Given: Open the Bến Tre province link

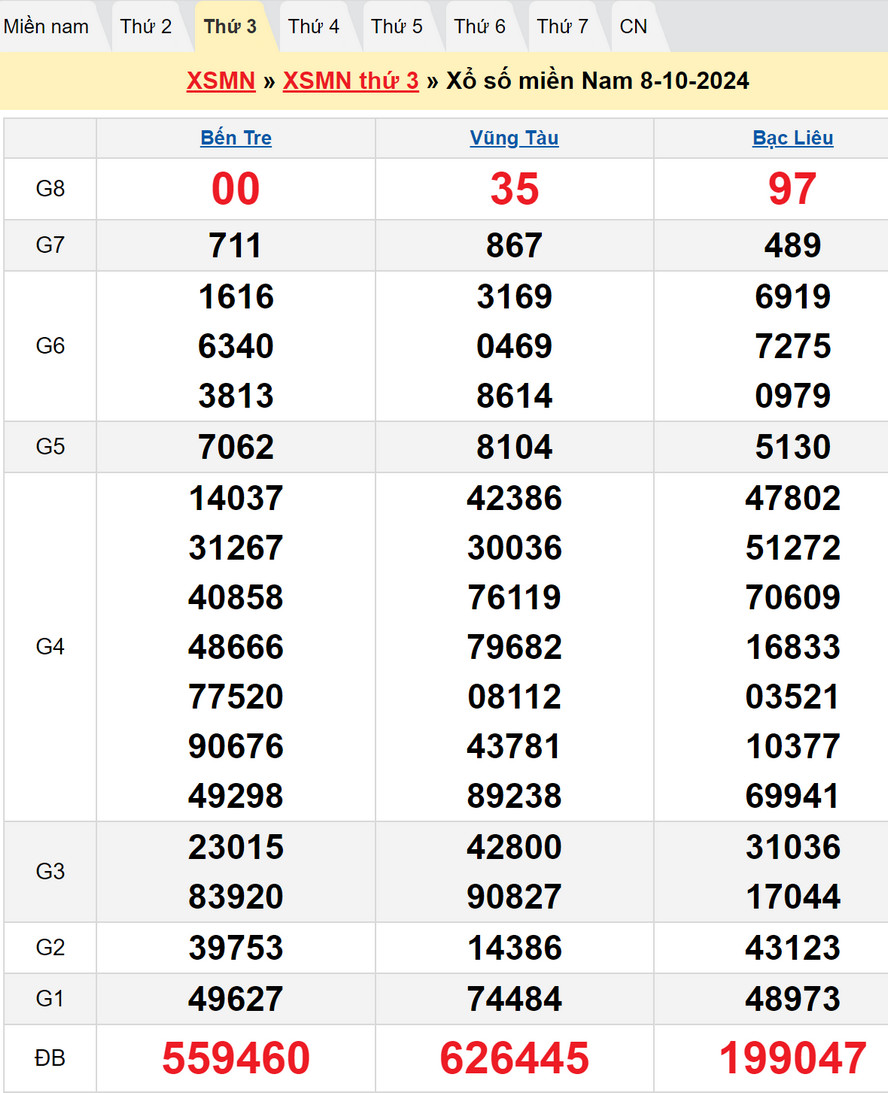Looking at the screenshot, I should pos(236,138).
